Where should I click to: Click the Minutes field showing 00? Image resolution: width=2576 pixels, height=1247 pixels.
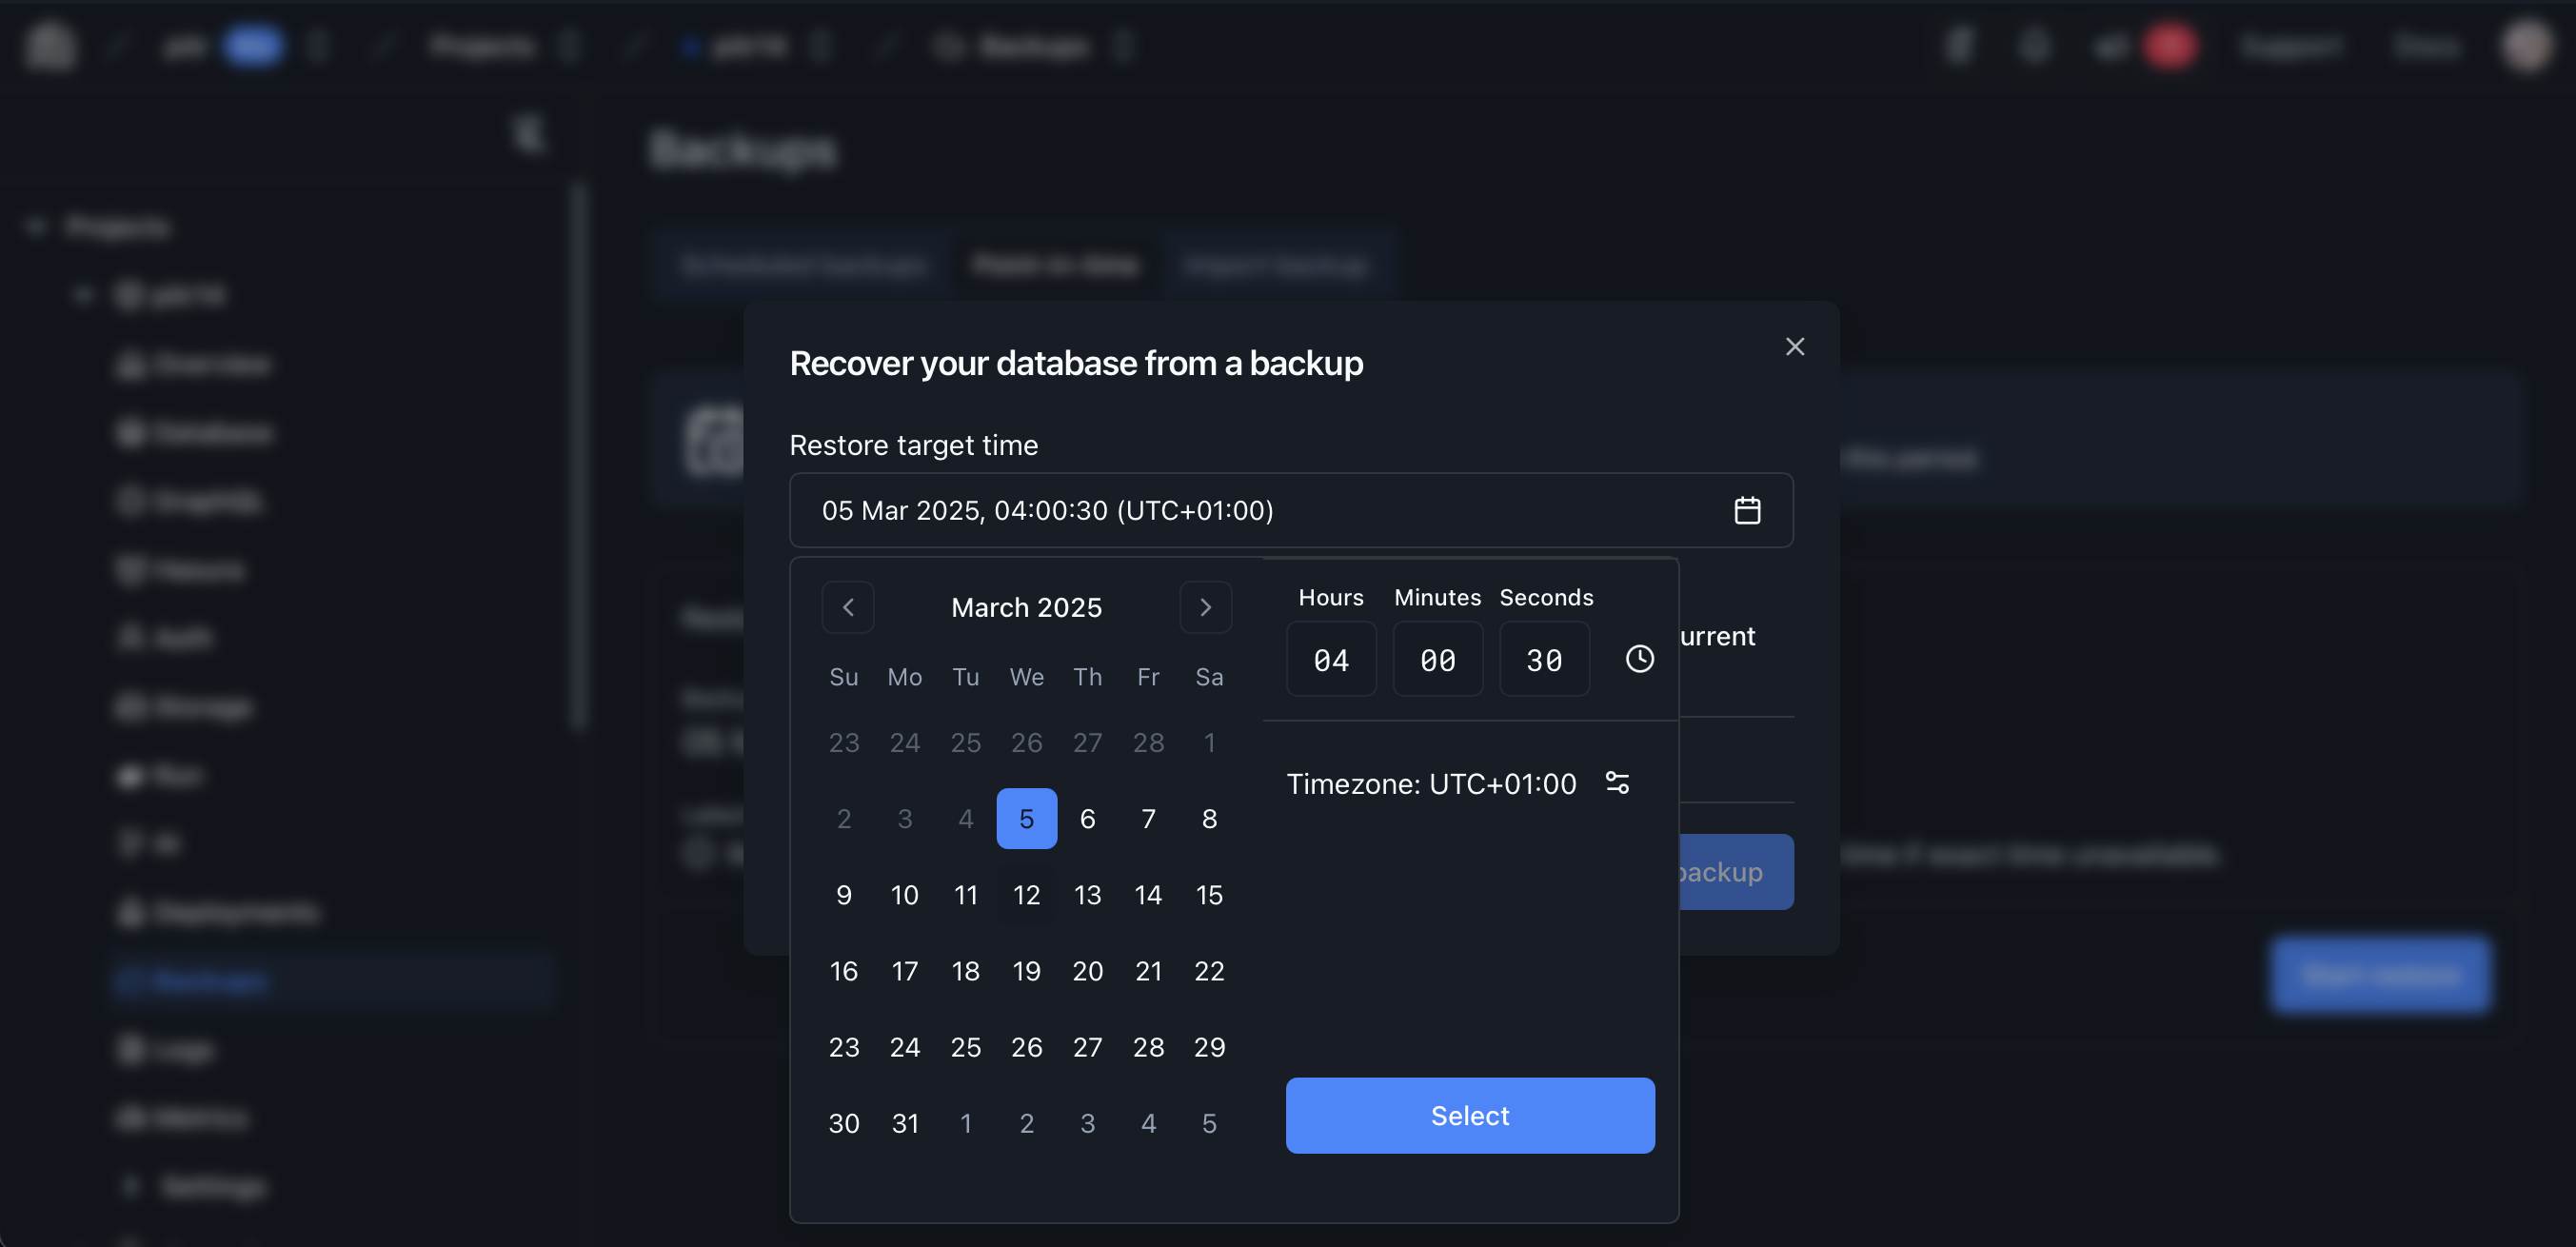1437,659
